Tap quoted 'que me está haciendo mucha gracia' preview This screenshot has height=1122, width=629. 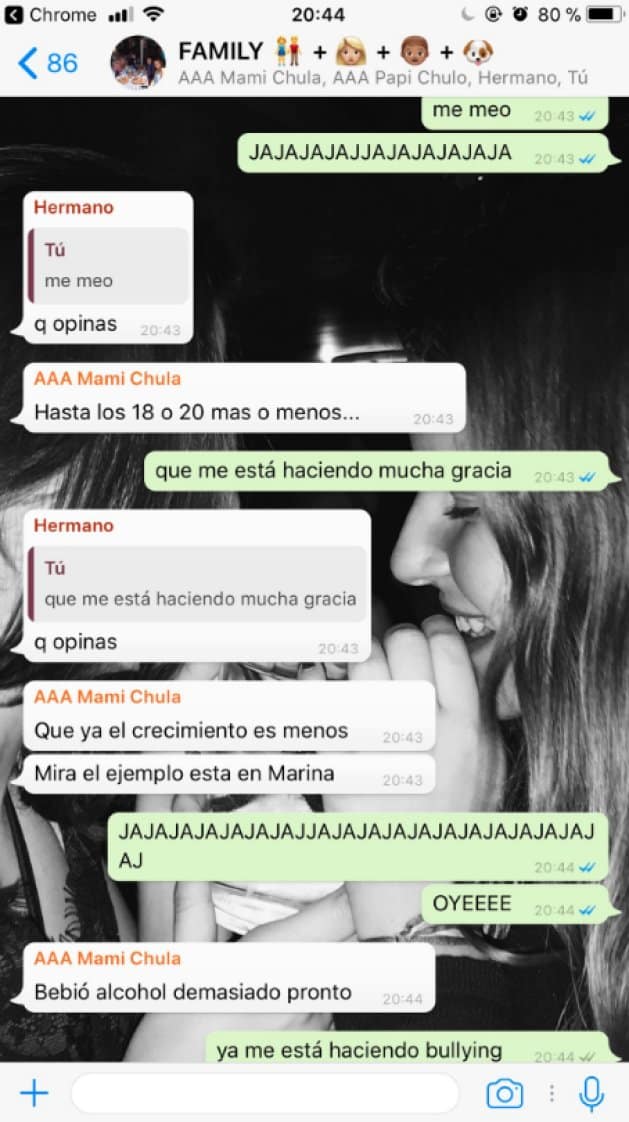click(x=198, y=583)
